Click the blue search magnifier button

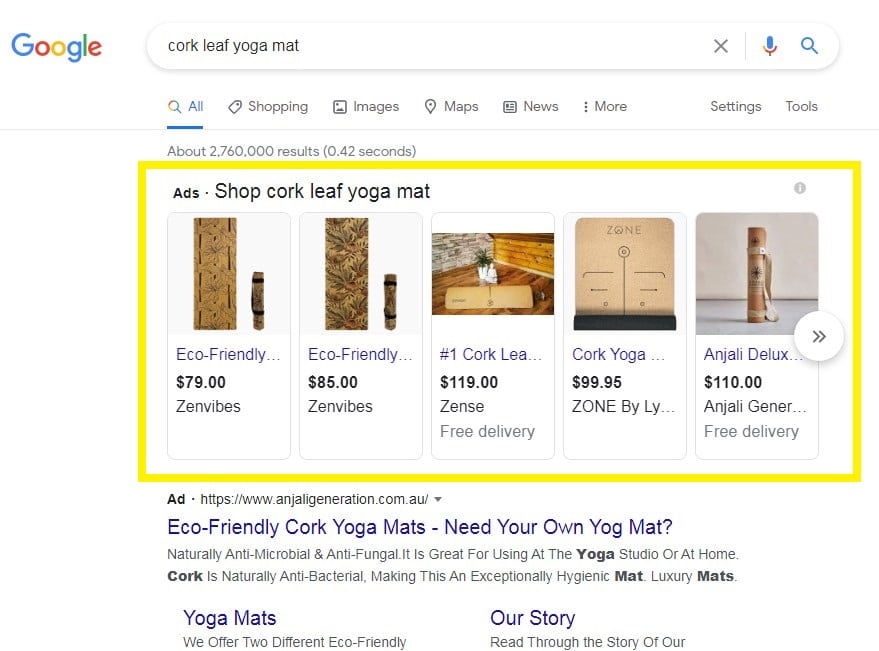[x=809, y=46]
